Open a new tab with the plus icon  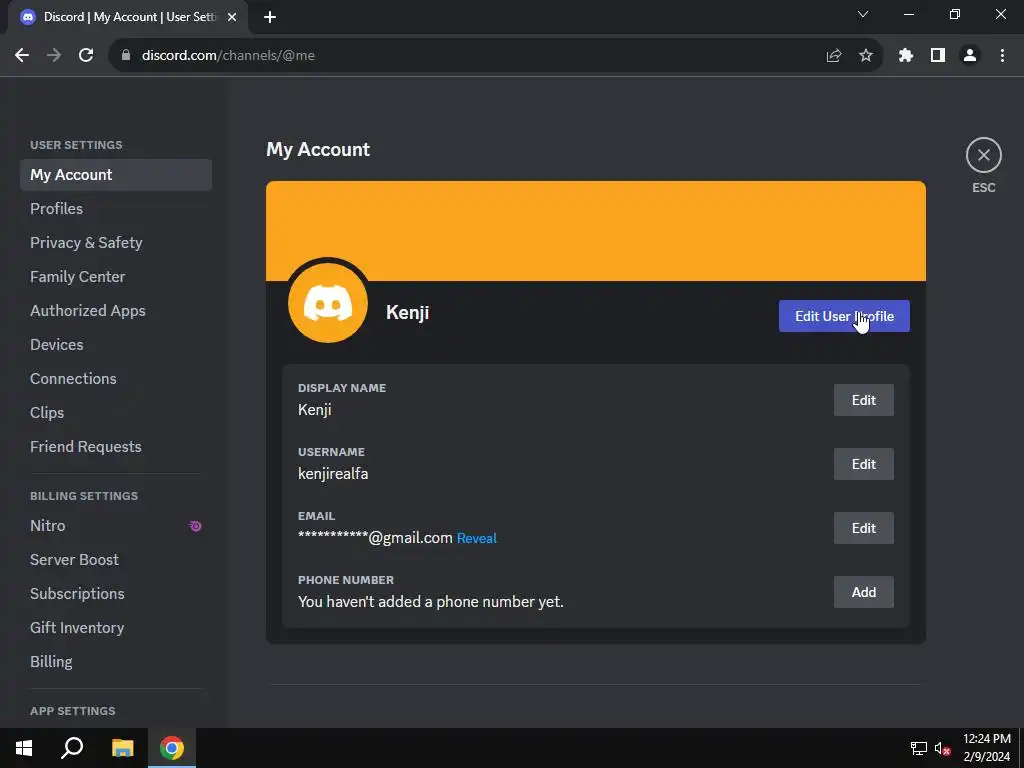[270, 18]
